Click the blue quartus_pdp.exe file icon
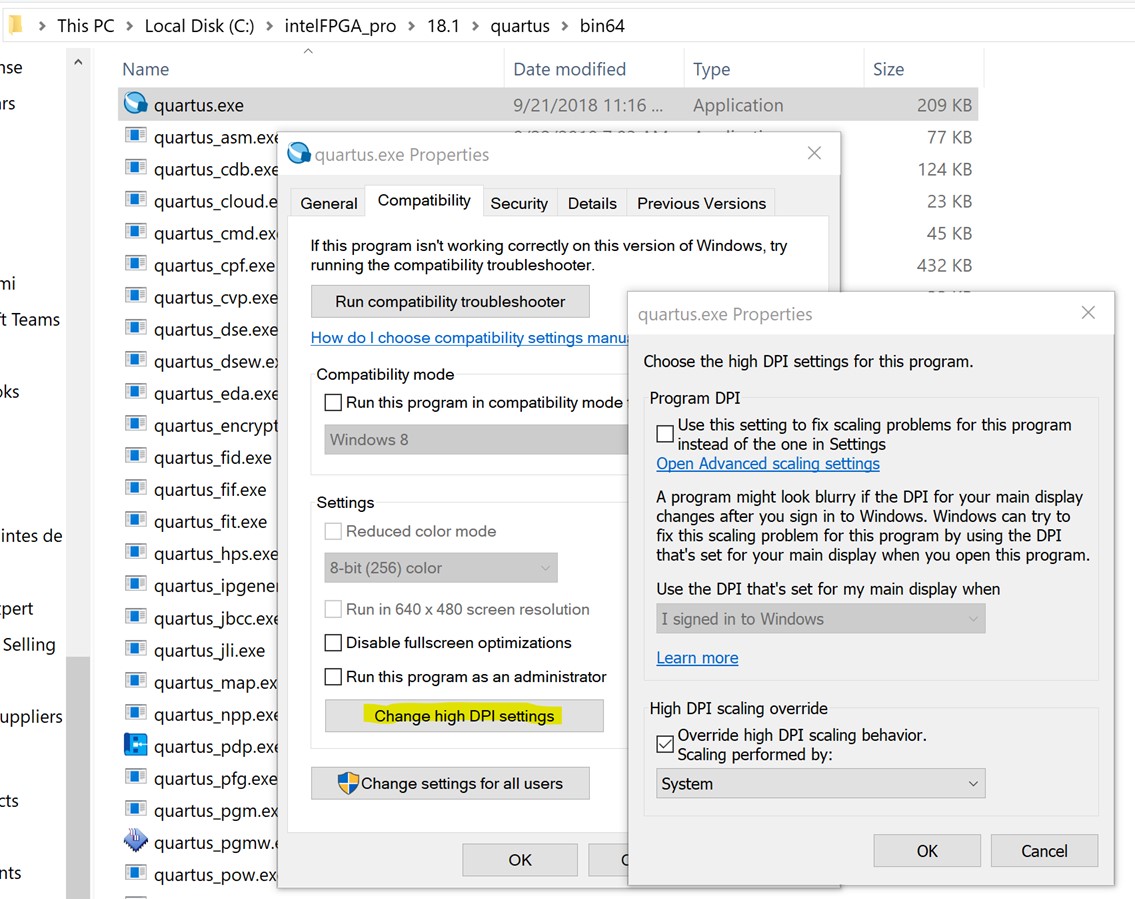 [135, 744]
